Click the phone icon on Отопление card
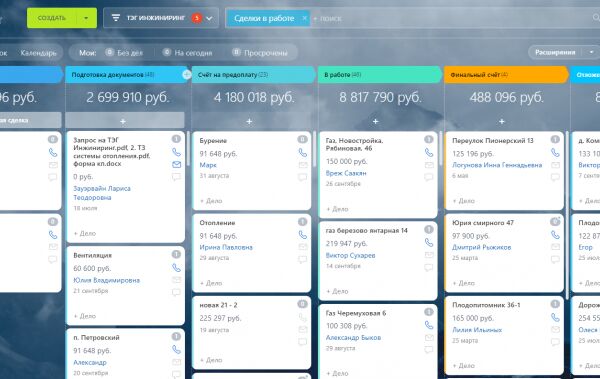The image size is (600, 379). 303,235
